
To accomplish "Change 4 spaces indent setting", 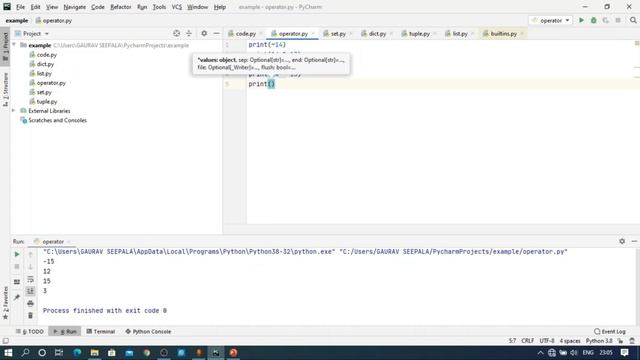I will pyautogui.click(x=570, y=341).
